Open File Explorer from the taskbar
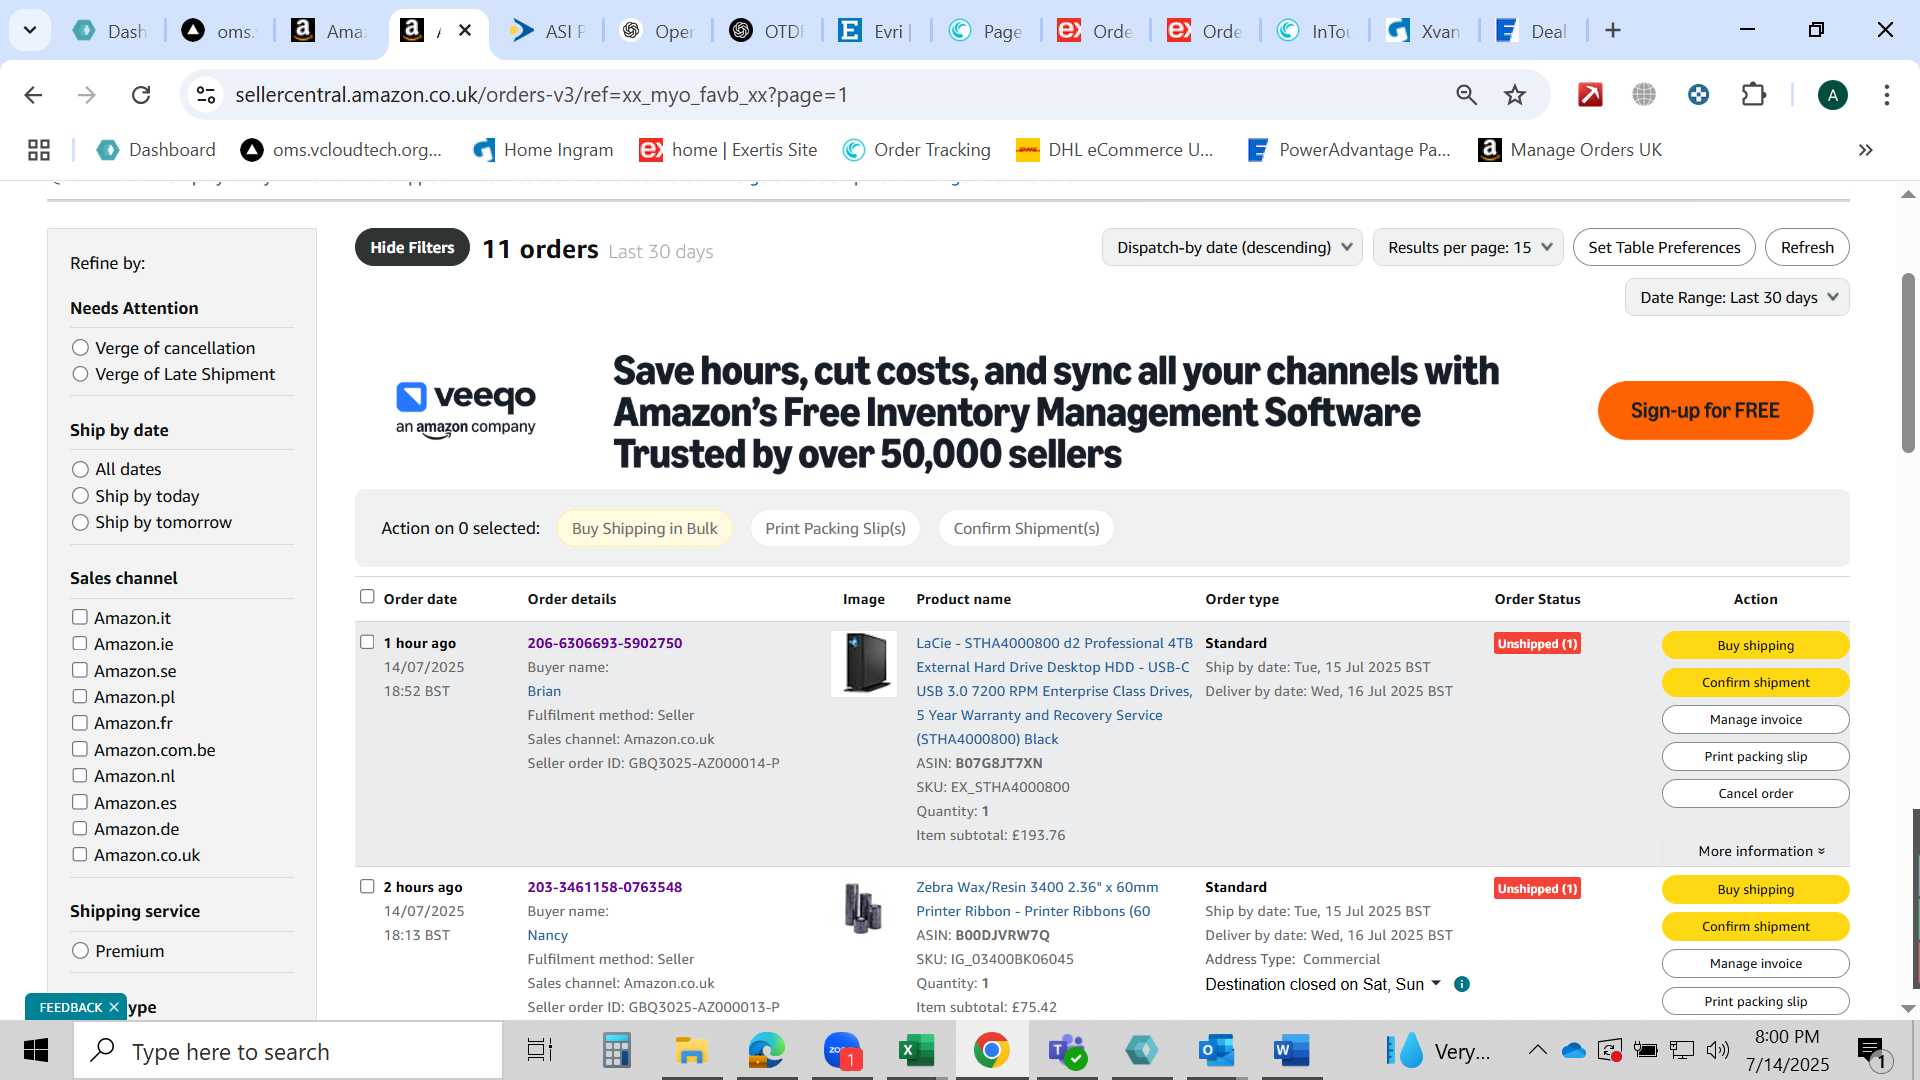This screenshot has height=1080, width=1920. (x=691, y=1051)
